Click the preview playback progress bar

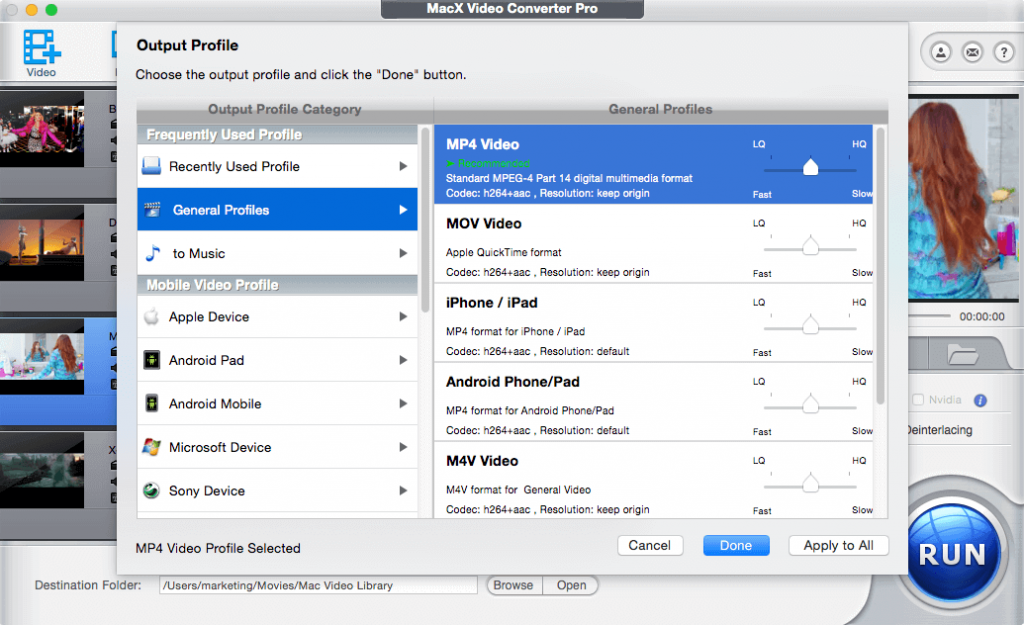(929, 316)
